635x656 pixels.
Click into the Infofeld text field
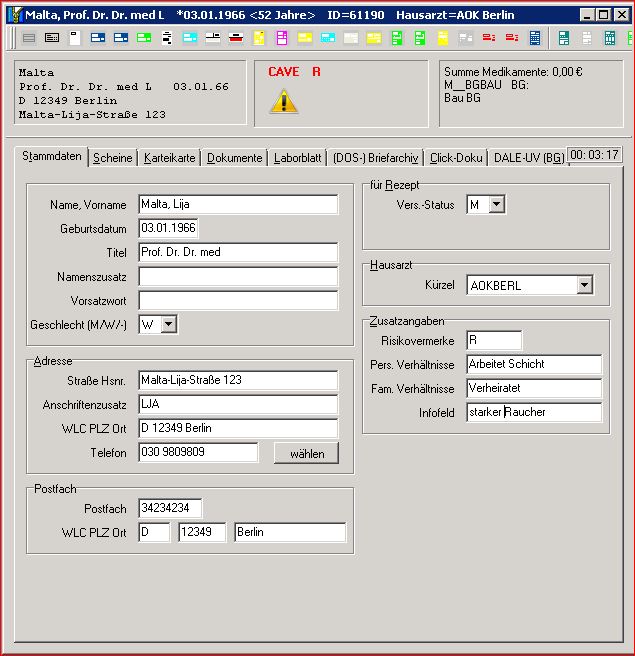[534, 412]
